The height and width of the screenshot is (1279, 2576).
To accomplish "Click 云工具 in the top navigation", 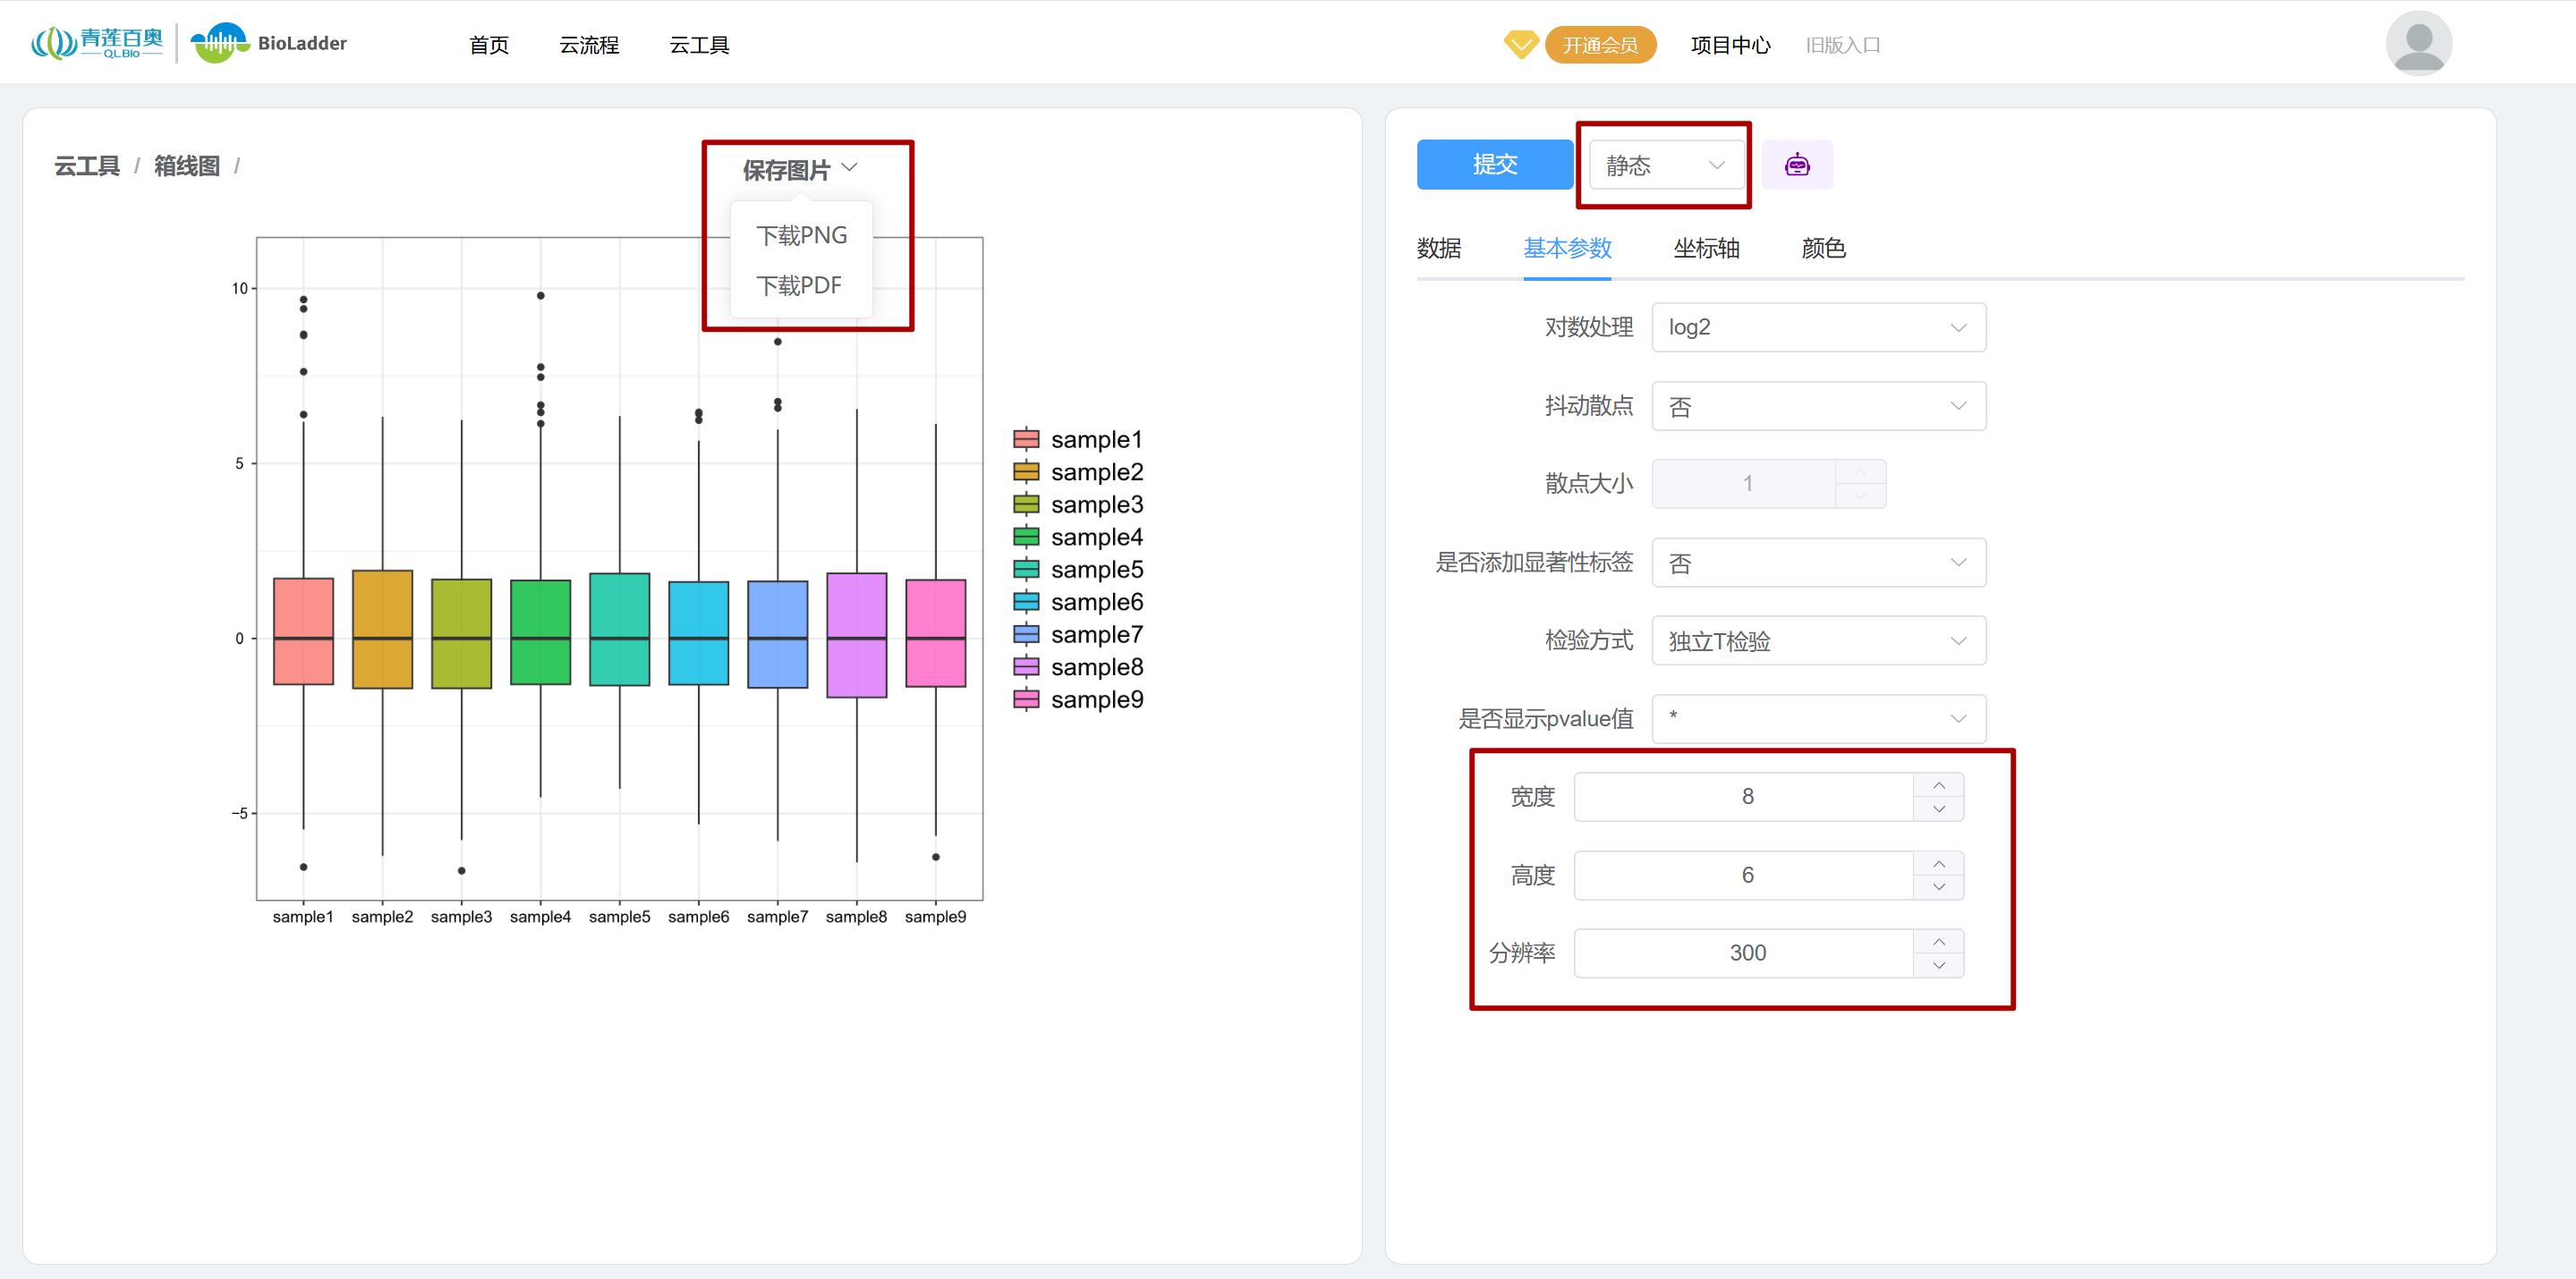I will pos(699,45).
